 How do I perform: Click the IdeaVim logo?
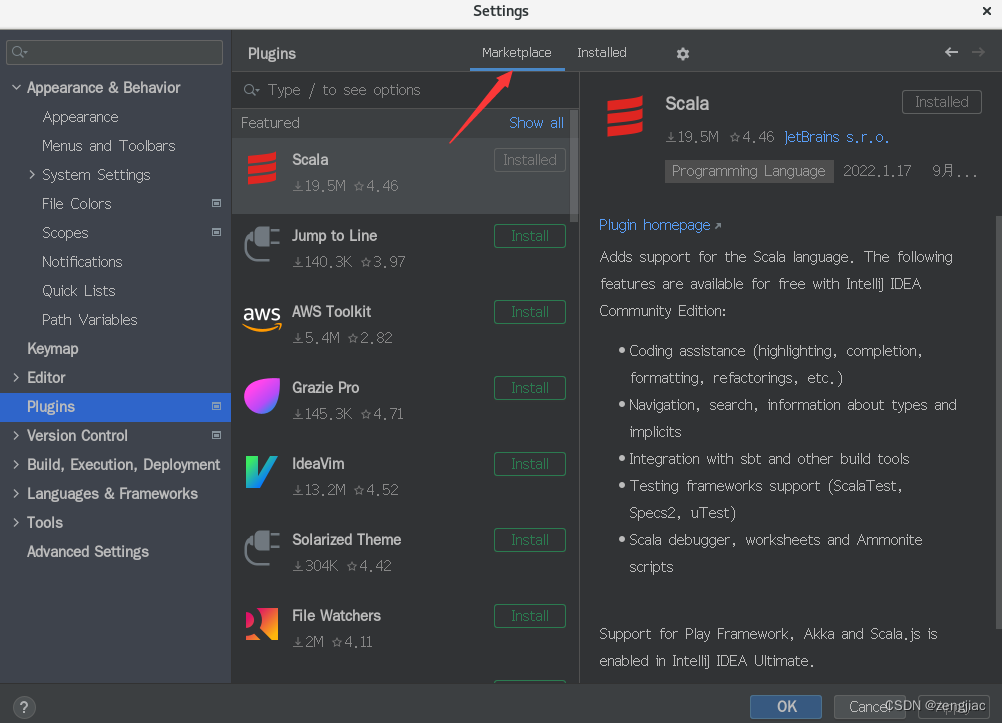pyautogui.click(x=262, y=472)
